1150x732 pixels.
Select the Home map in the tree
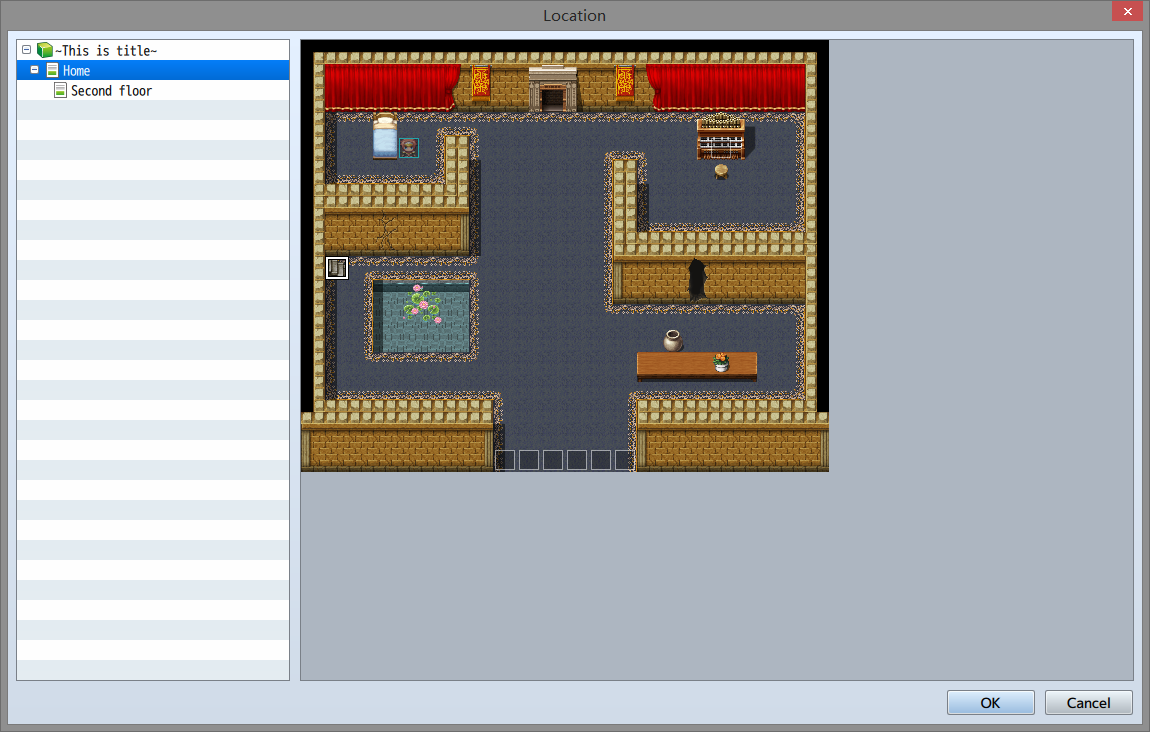(76, 70)
